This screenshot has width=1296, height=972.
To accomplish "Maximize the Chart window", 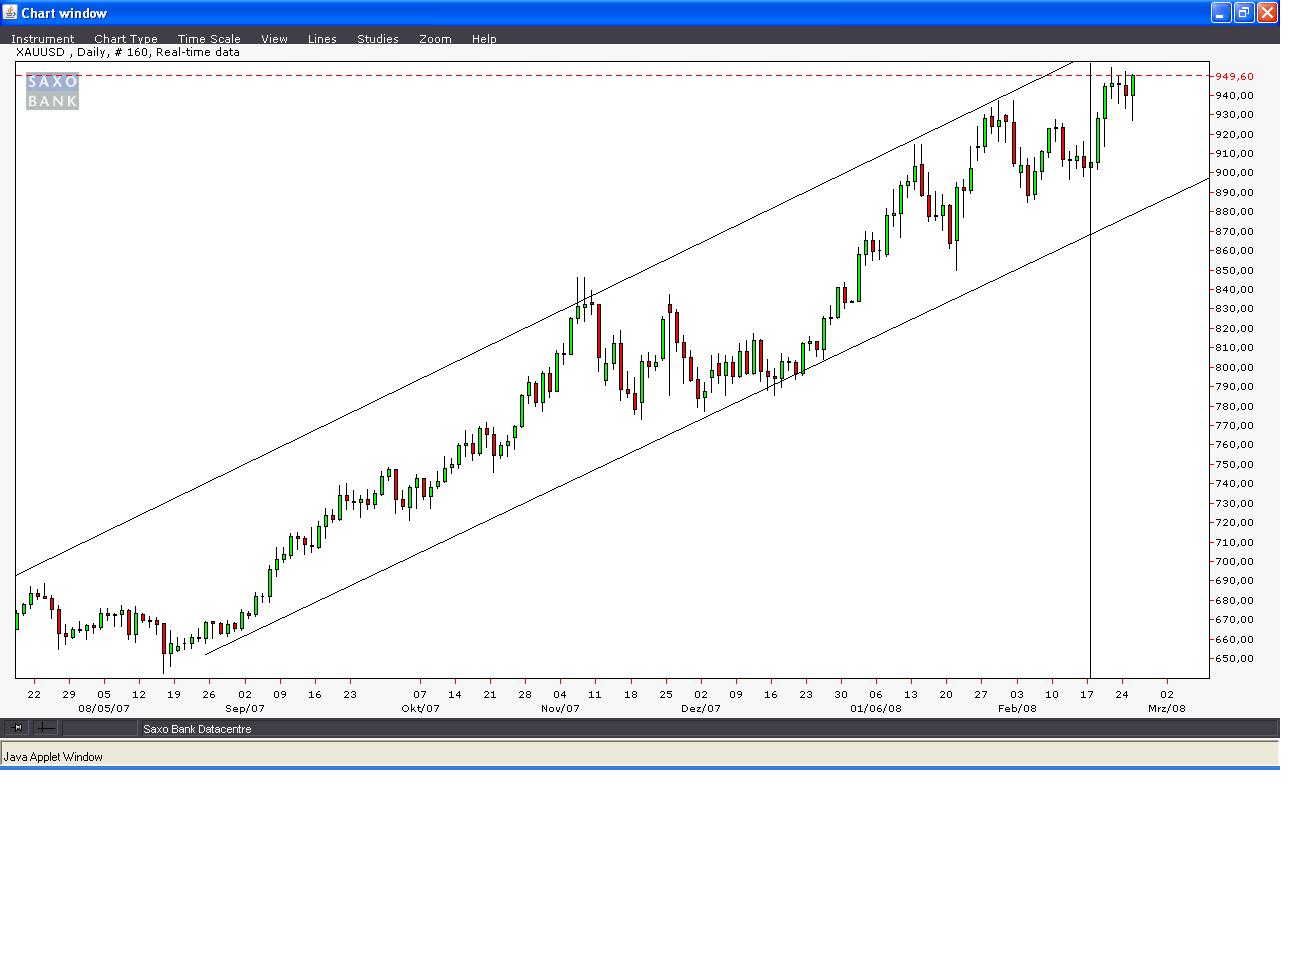I will [x=1243, y=13].
